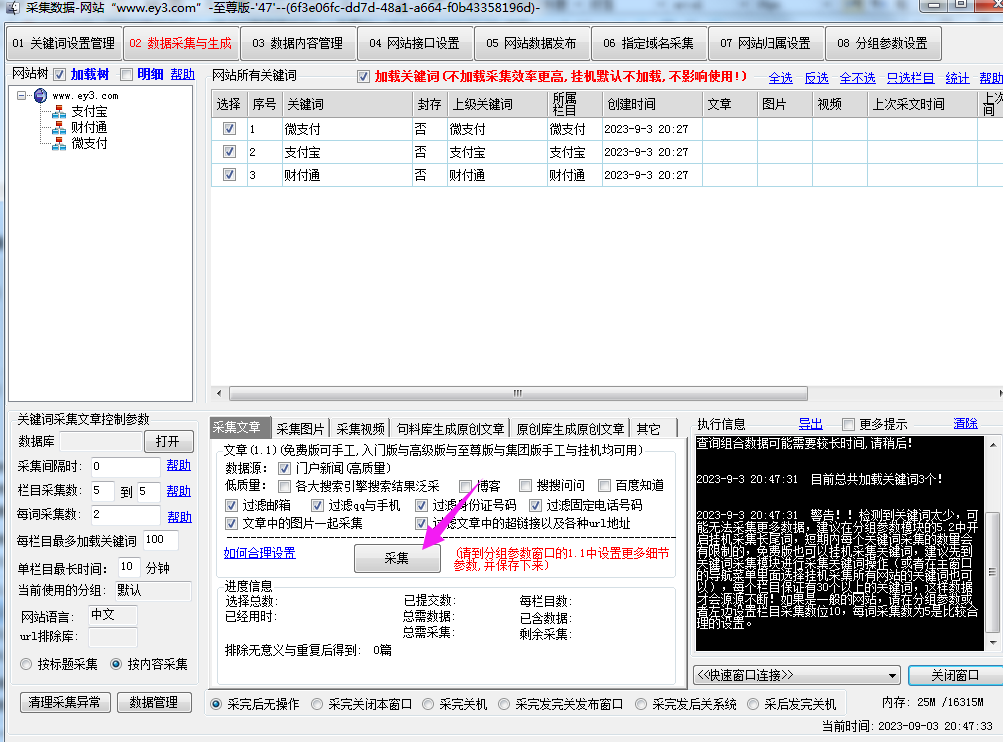Open the 如何合理设置 link
Viewport: 1003px width, 742px height.
click(260, 553)
